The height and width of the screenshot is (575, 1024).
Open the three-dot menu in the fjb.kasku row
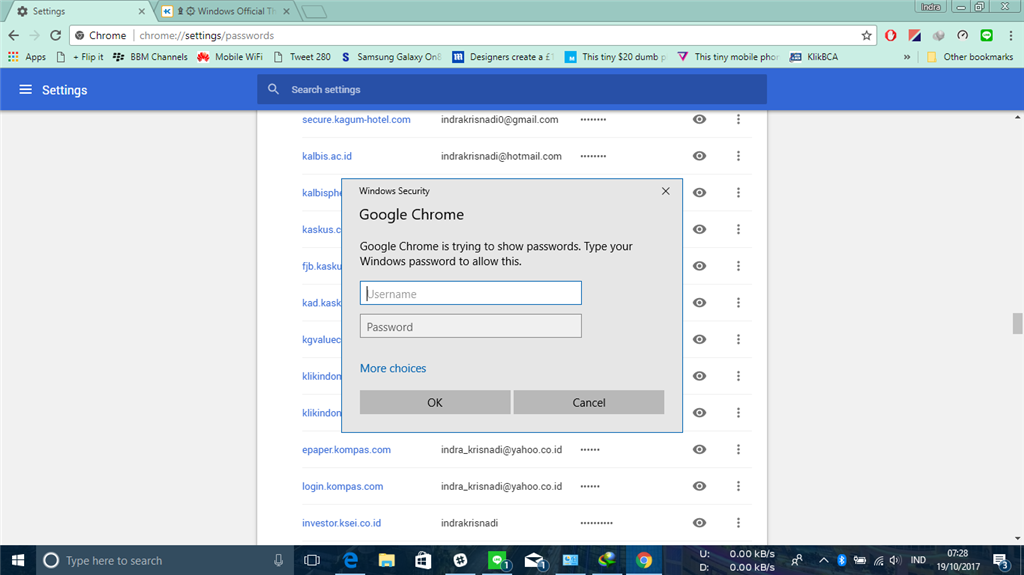point(739,265)
